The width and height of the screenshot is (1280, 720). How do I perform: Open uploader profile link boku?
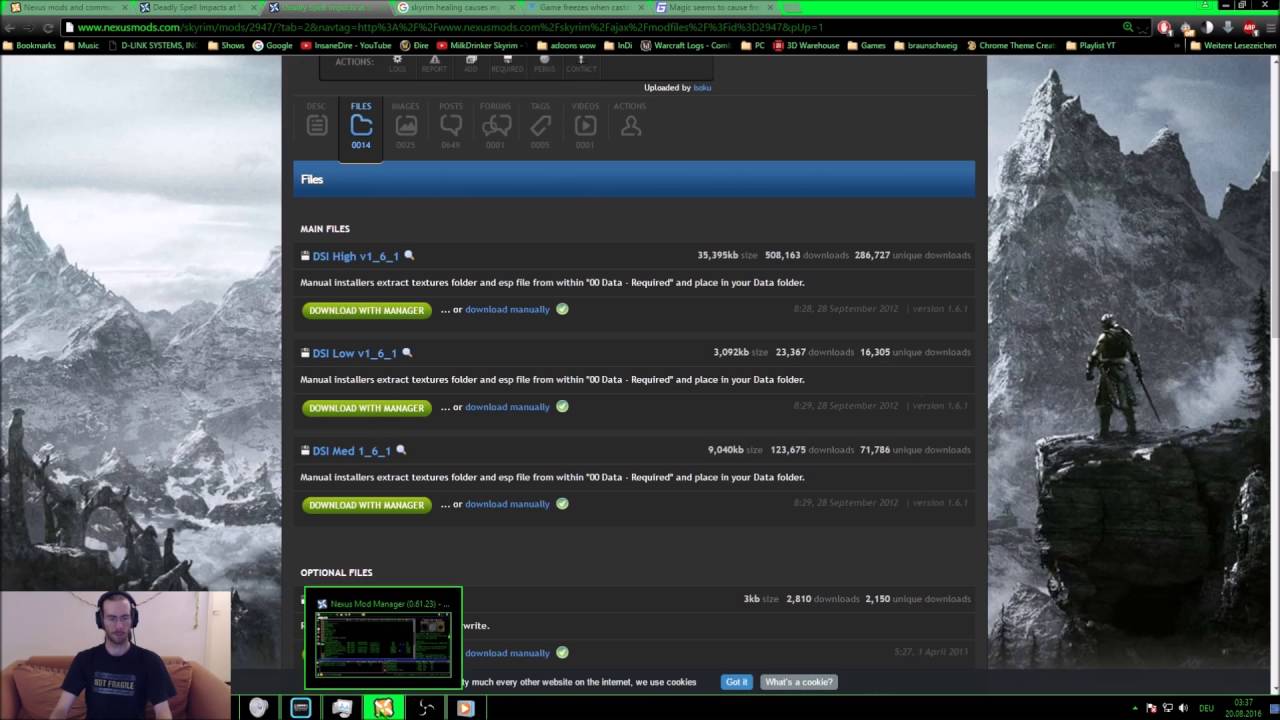tap(702, 88)
